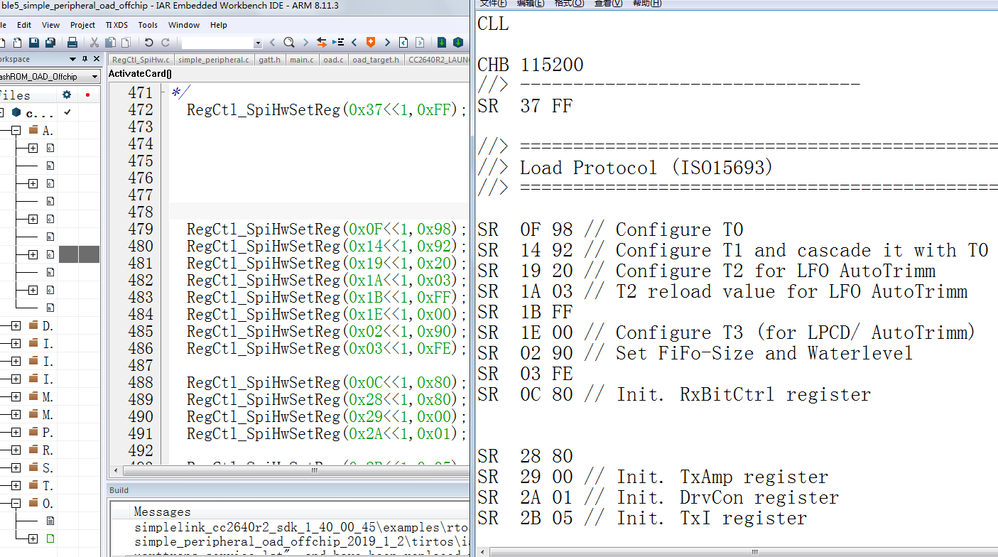Collapse the O. folder in workspace tree
Image resolution: width=998 pixels, height=557 pixels.
[x=16, y=504]
